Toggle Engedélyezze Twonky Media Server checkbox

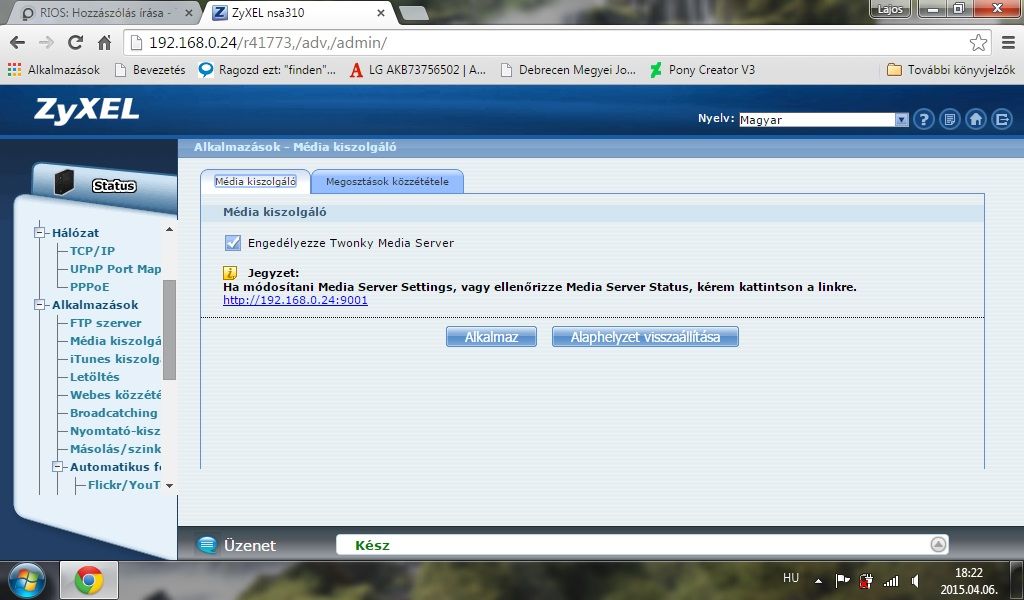(232, 243)
